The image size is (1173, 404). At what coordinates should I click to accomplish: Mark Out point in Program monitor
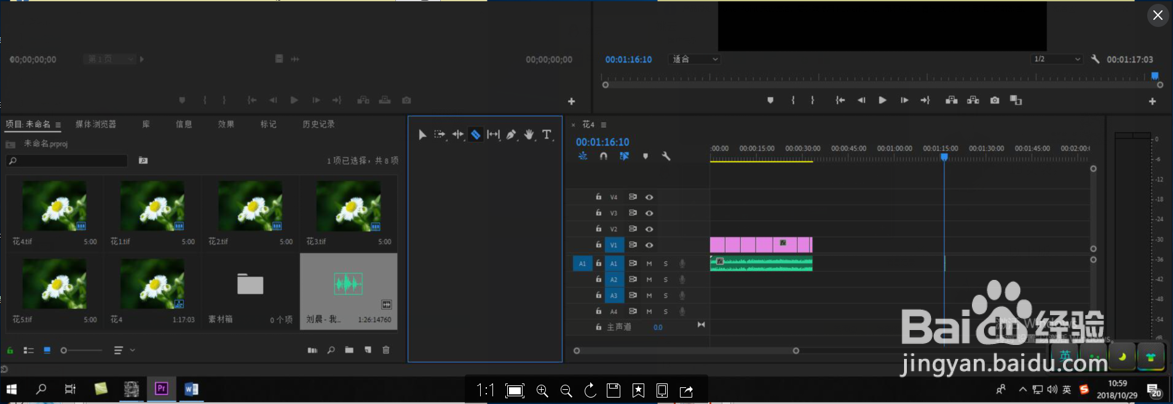tap(812, 100)
